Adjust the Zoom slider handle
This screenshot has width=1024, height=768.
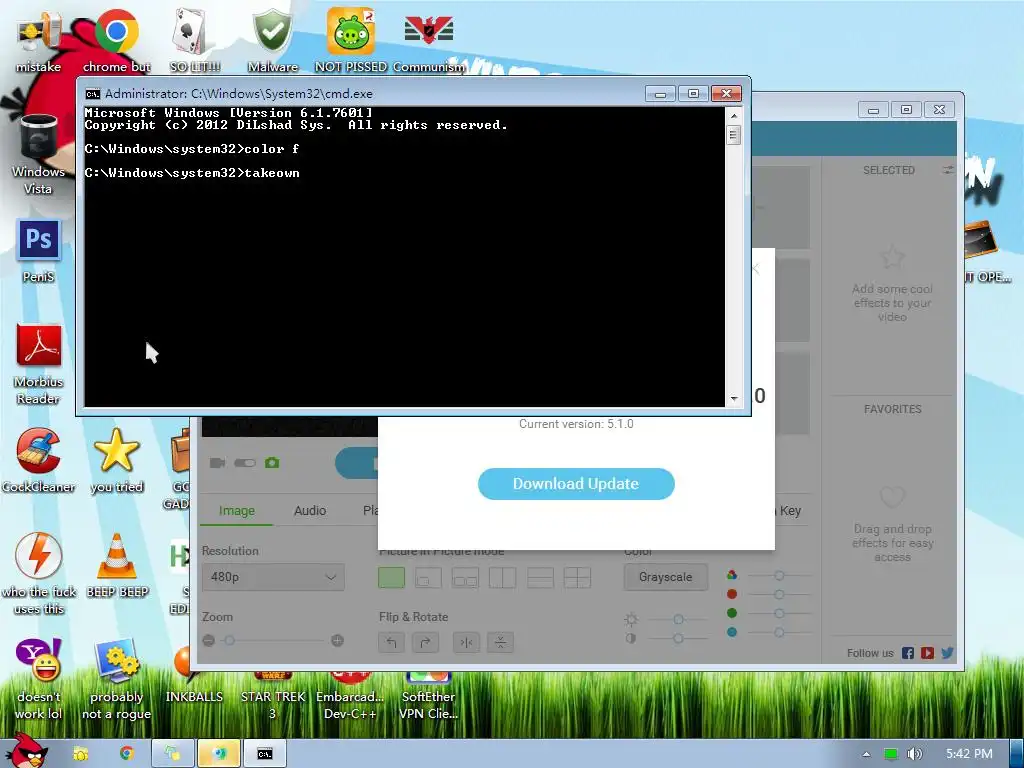(x=229, y=641)
